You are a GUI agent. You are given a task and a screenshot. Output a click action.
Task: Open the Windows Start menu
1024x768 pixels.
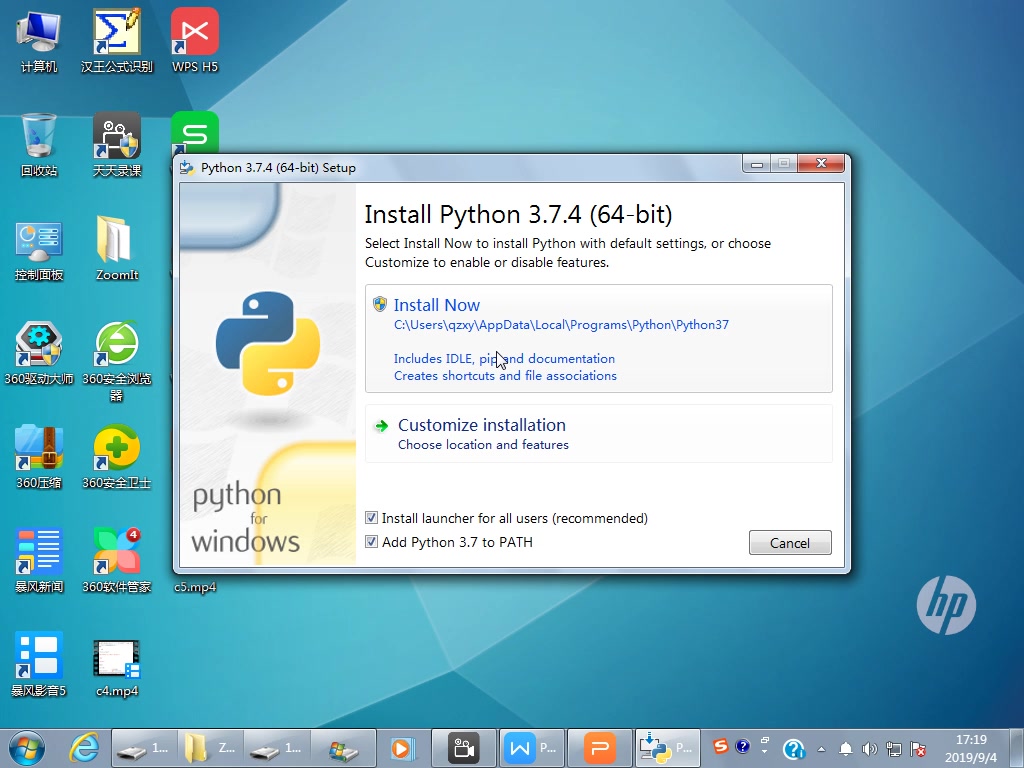(26, 747)
